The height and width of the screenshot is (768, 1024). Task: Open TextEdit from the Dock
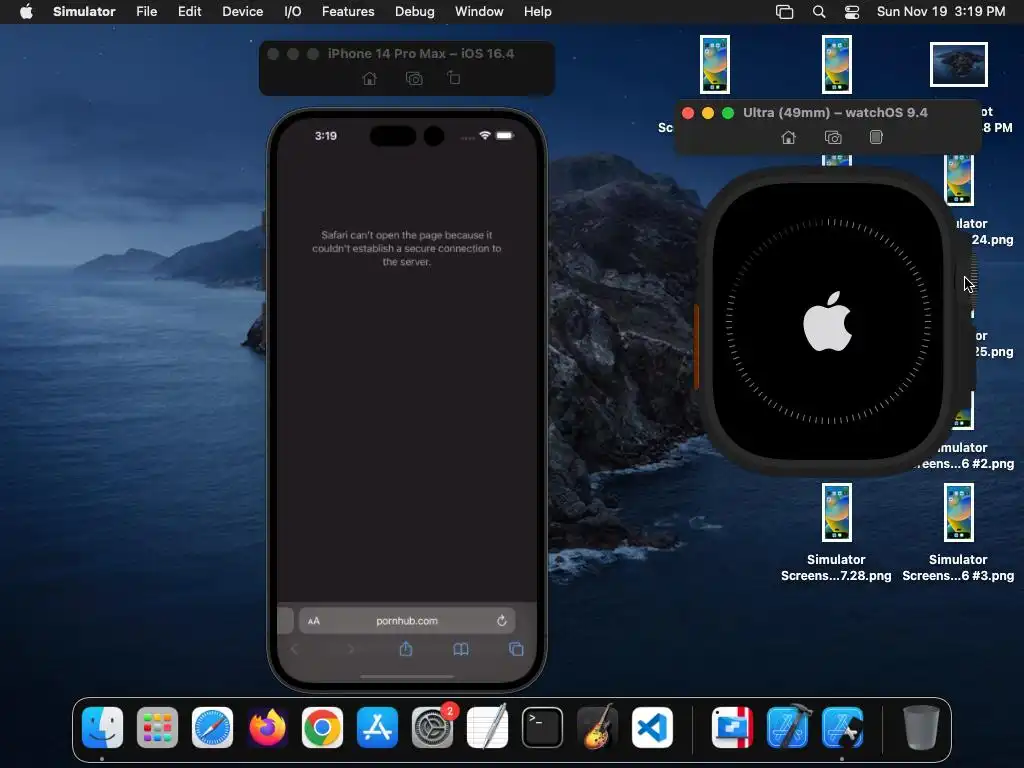click(487, 727)
